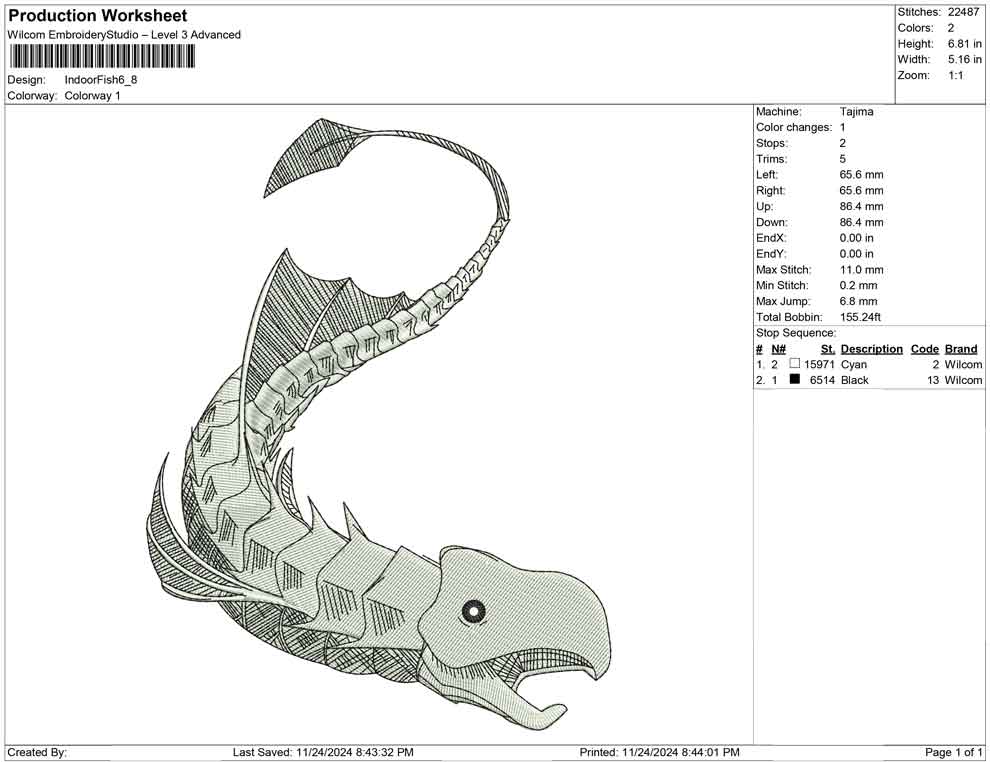This screenshot has width=990, height=762.
Task: Click the Colors value 2
Action: [x=951, y=28]
